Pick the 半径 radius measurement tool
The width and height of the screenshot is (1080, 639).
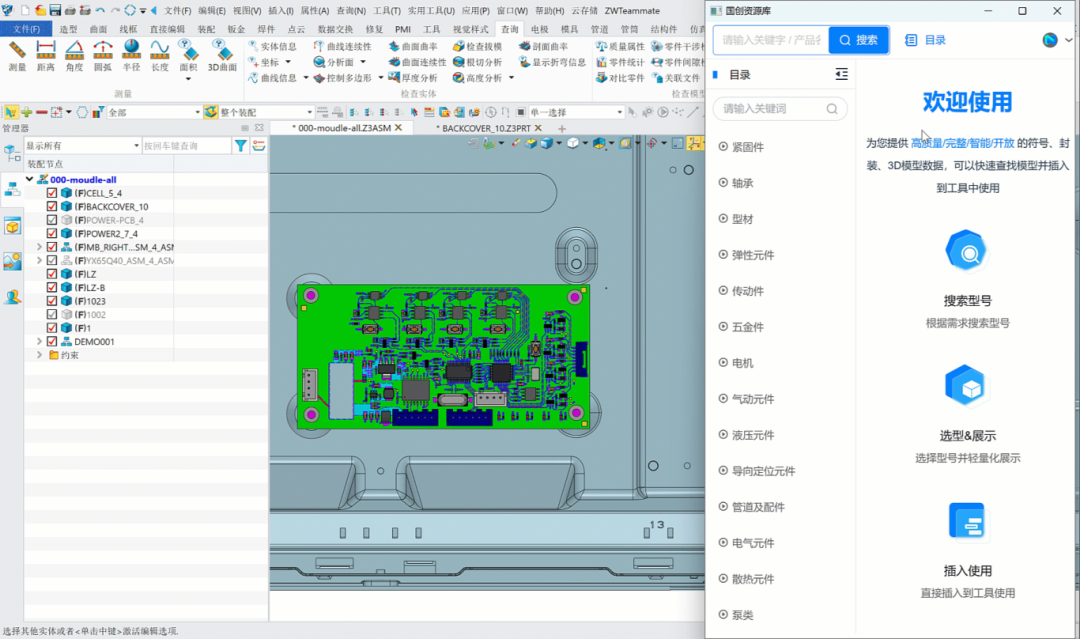(x=131, y=56)
